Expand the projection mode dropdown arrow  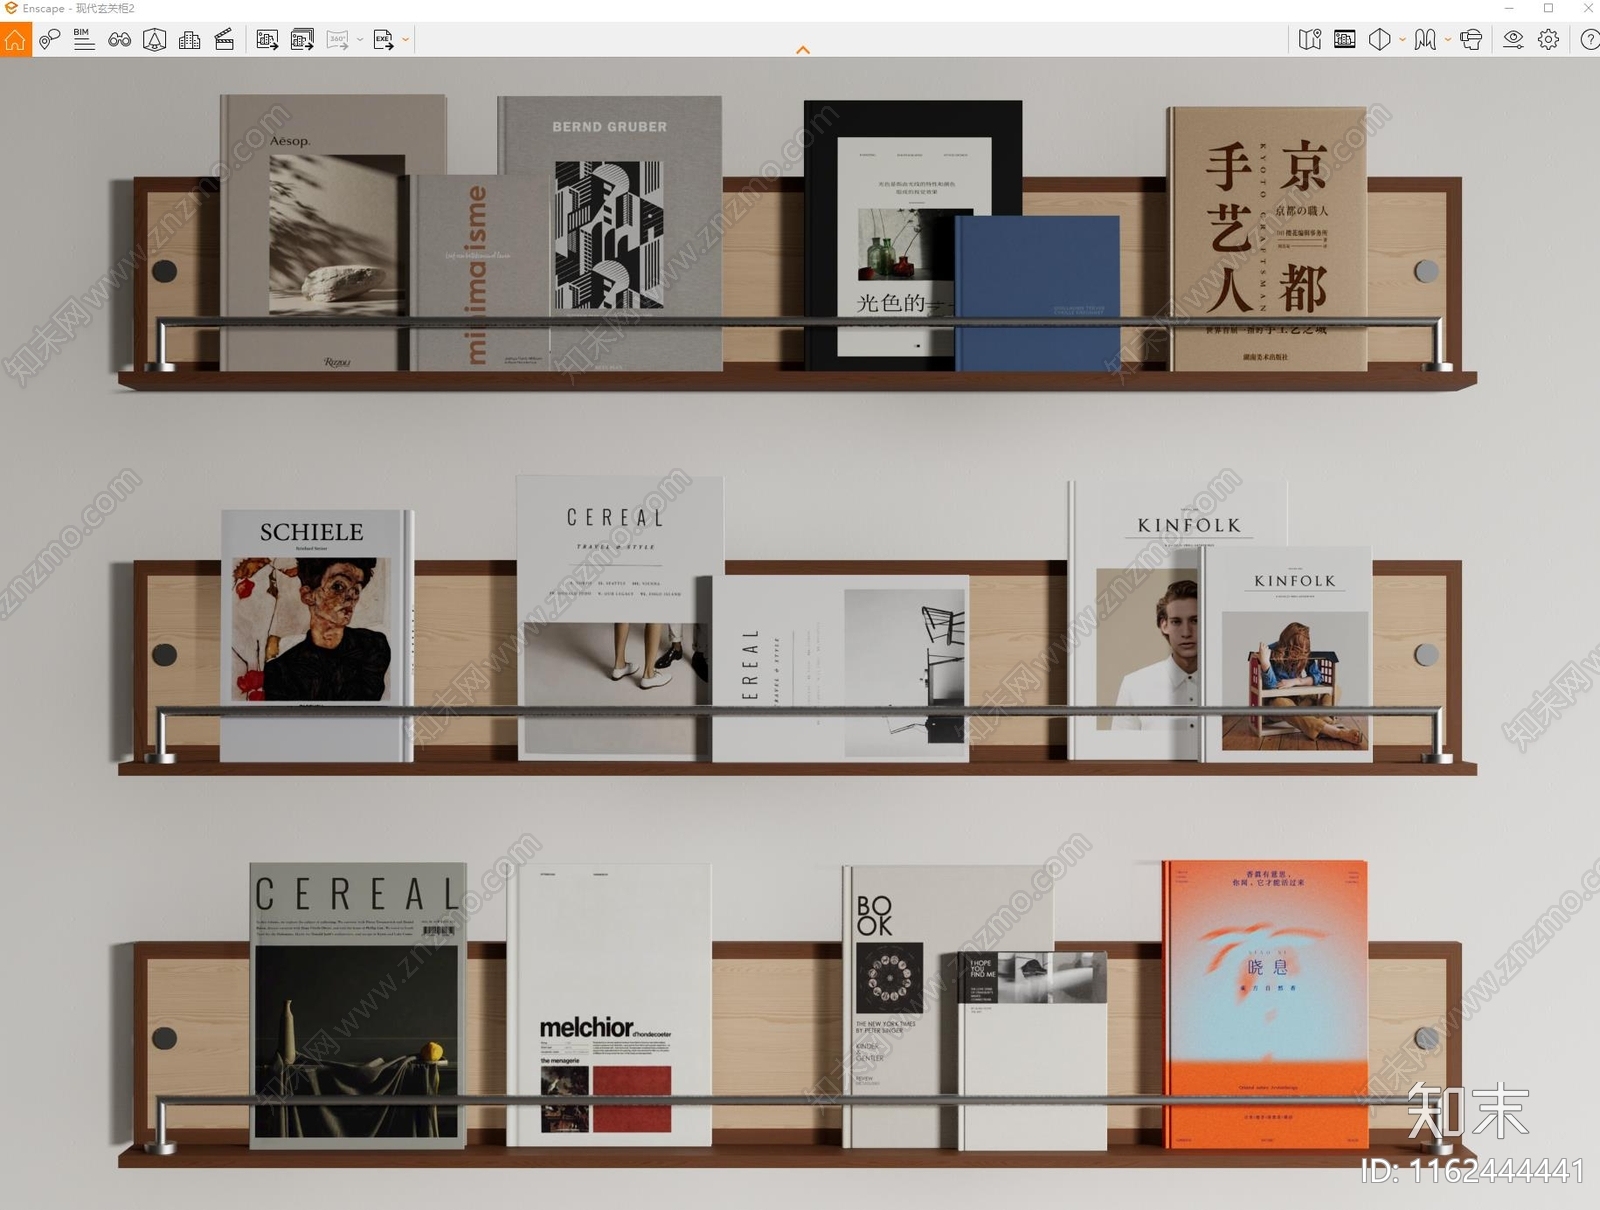point(1402,41)
